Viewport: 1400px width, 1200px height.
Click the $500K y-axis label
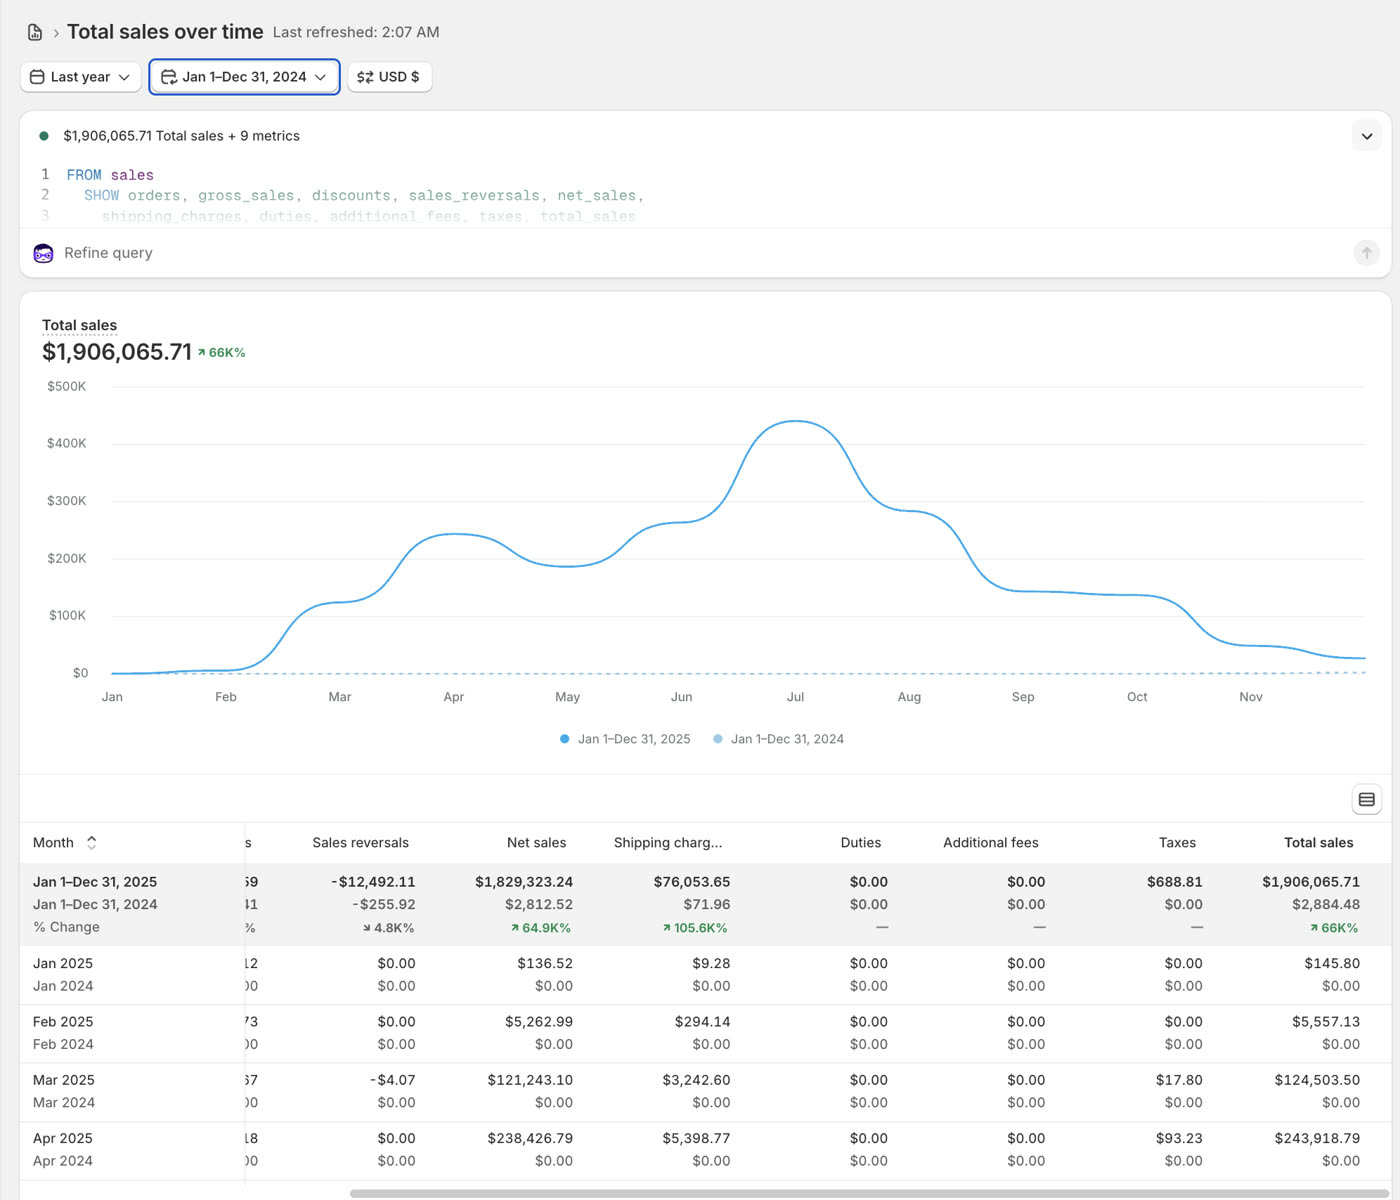click(66, 386)
